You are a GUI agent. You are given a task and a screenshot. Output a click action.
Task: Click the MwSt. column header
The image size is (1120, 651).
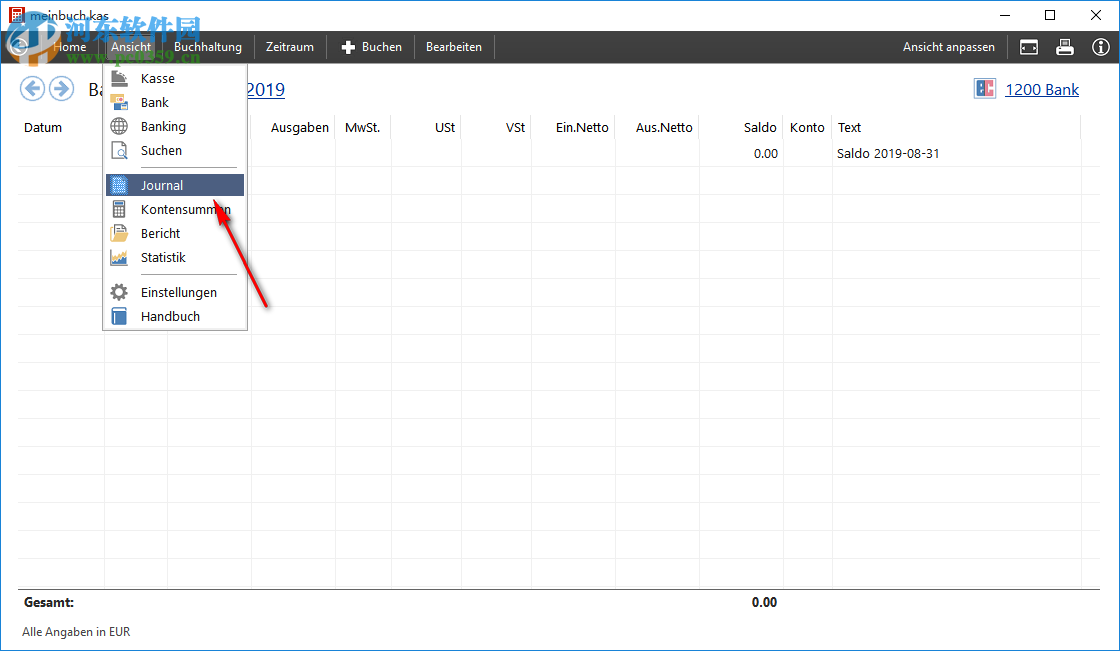[363, 128]
